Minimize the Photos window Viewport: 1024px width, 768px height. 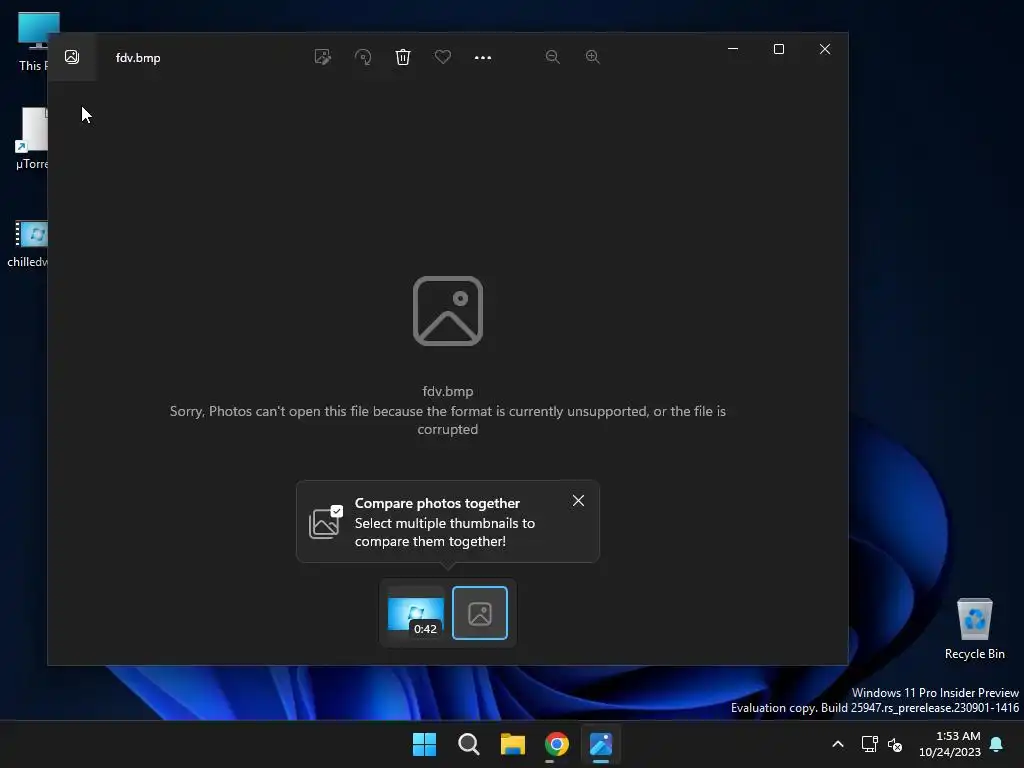[733, 49]
